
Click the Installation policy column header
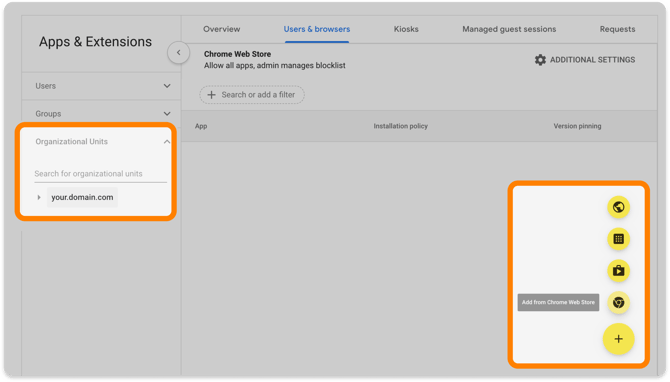(400, 126)
